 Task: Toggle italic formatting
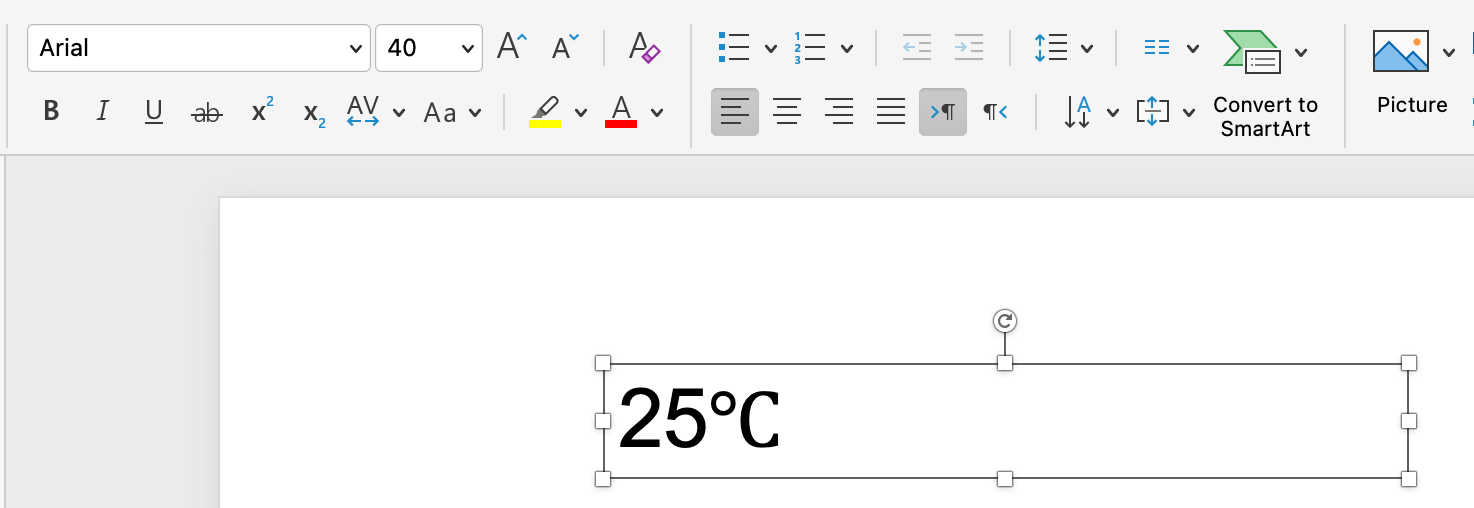coord(102,112)
